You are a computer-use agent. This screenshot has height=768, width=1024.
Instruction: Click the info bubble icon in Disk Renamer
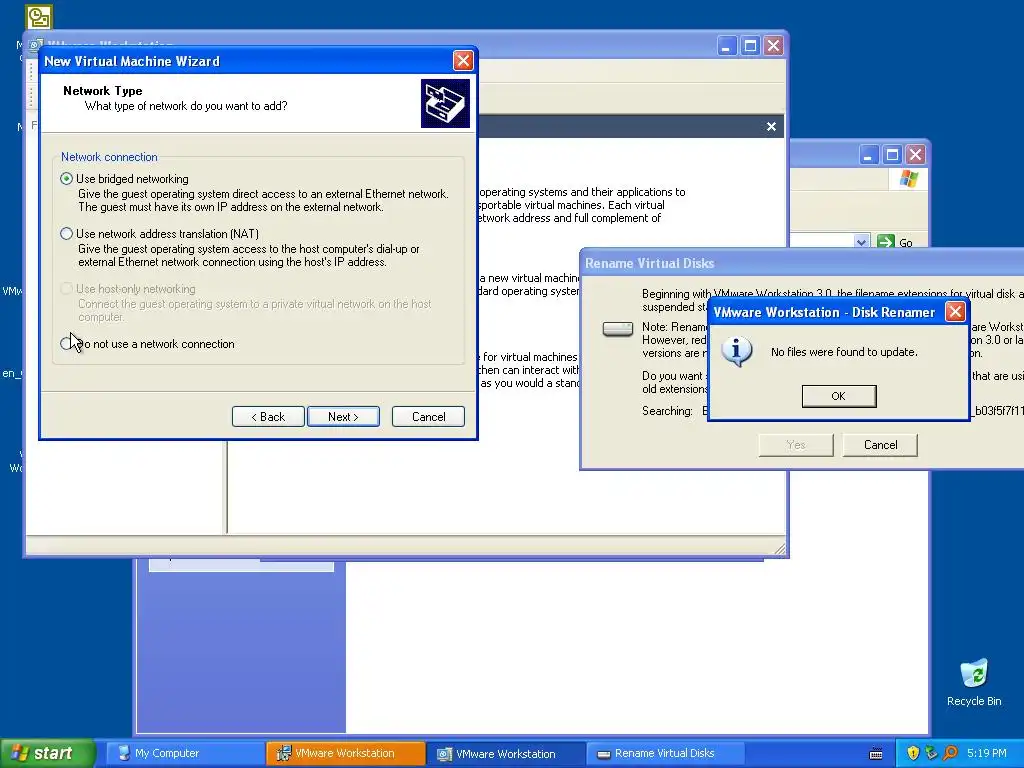(x=737, y=351)
